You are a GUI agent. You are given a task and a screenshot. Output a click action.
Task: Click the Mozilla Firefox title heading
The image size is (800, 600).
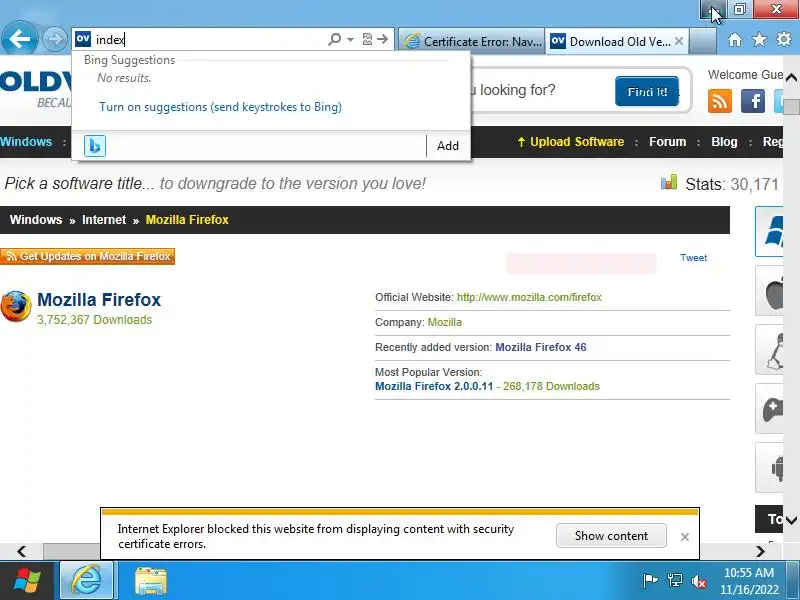[99, 299]
